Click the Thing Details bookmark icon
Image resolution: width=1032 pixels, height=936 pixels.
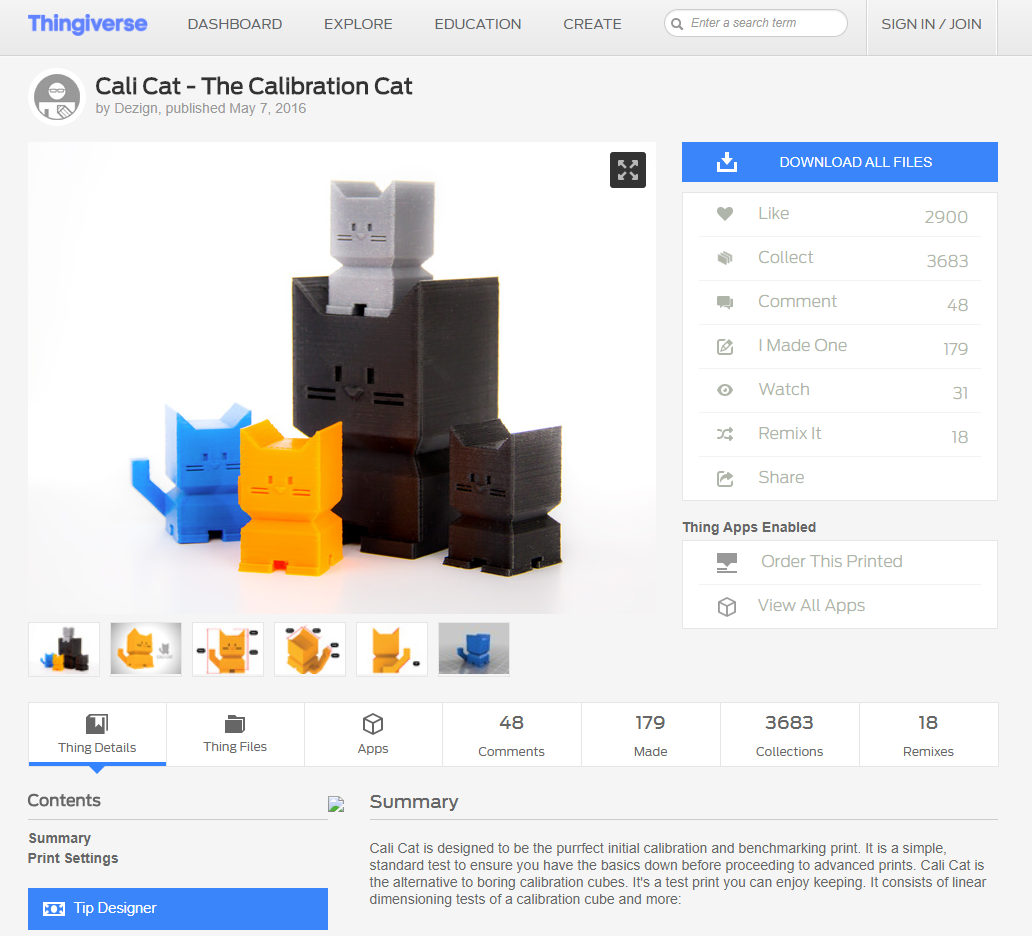coord(97,724)
